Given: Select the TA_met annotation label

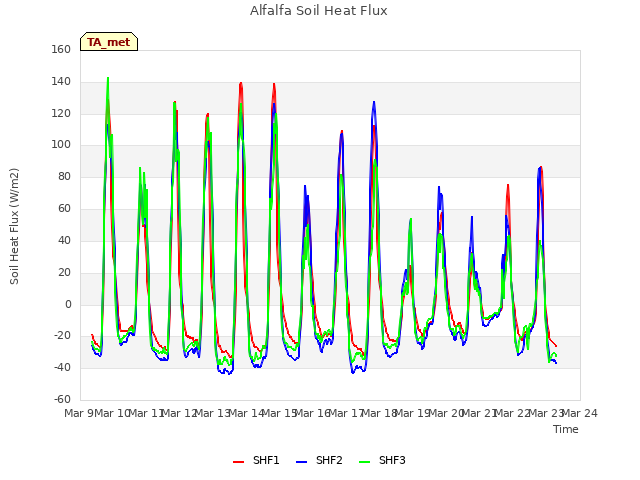Looking at the screenshot, I should pyautogui.click(x=109, y=42).
